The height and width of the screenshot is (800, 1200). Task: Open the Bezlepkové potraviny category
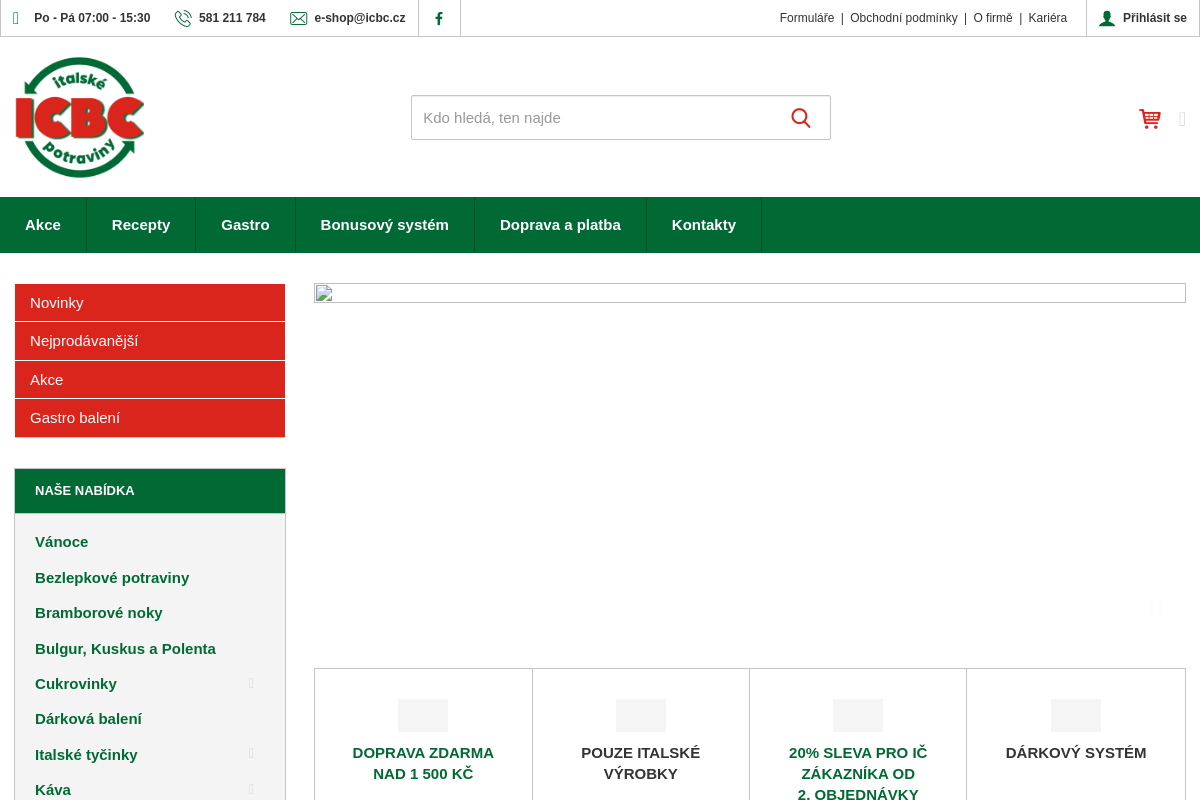(x=112, y=578)
